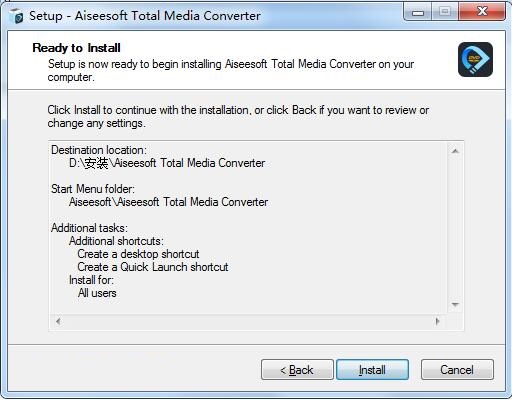Click the scroll right arrow in summary box
512x400 pixels.
[437, 321]
